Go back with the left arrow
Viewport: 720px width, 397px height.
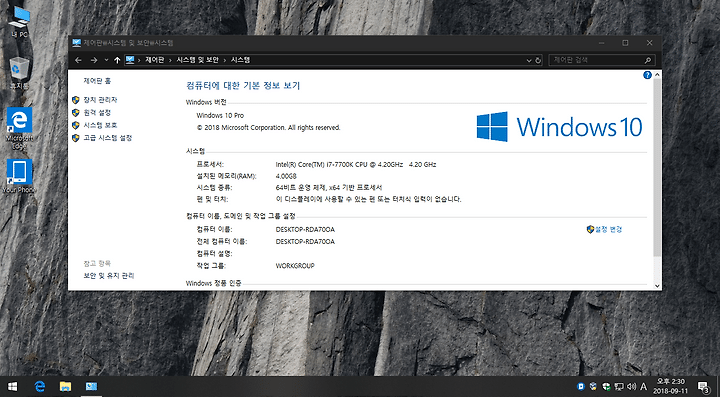pos(79,60)
